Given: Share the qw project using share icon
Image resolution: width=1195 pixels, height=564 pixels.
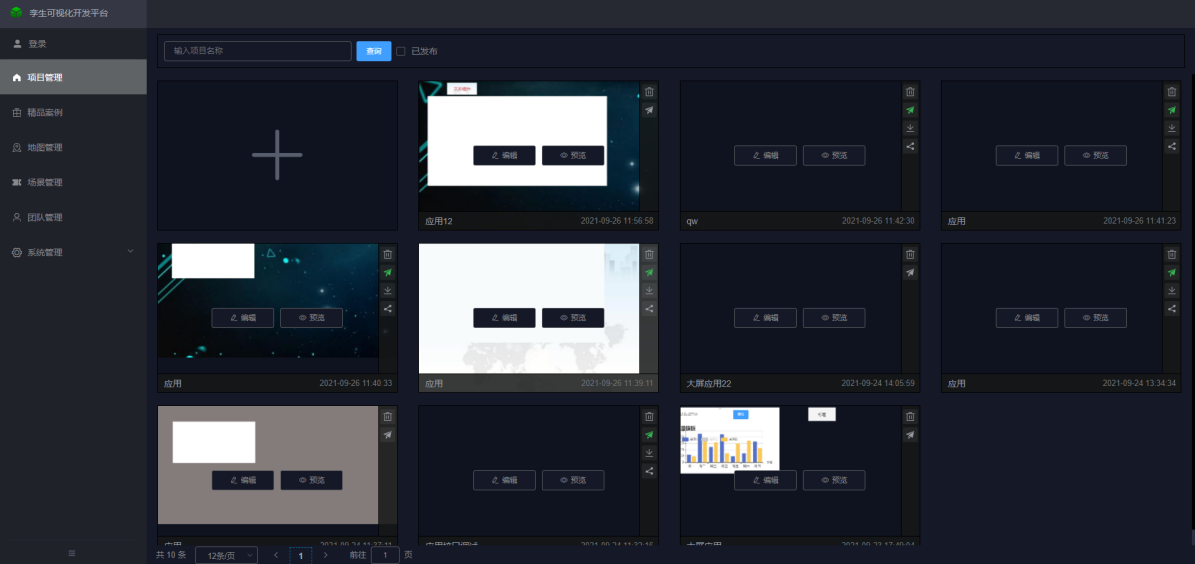Looking at the screenshot, I should 910,146.
